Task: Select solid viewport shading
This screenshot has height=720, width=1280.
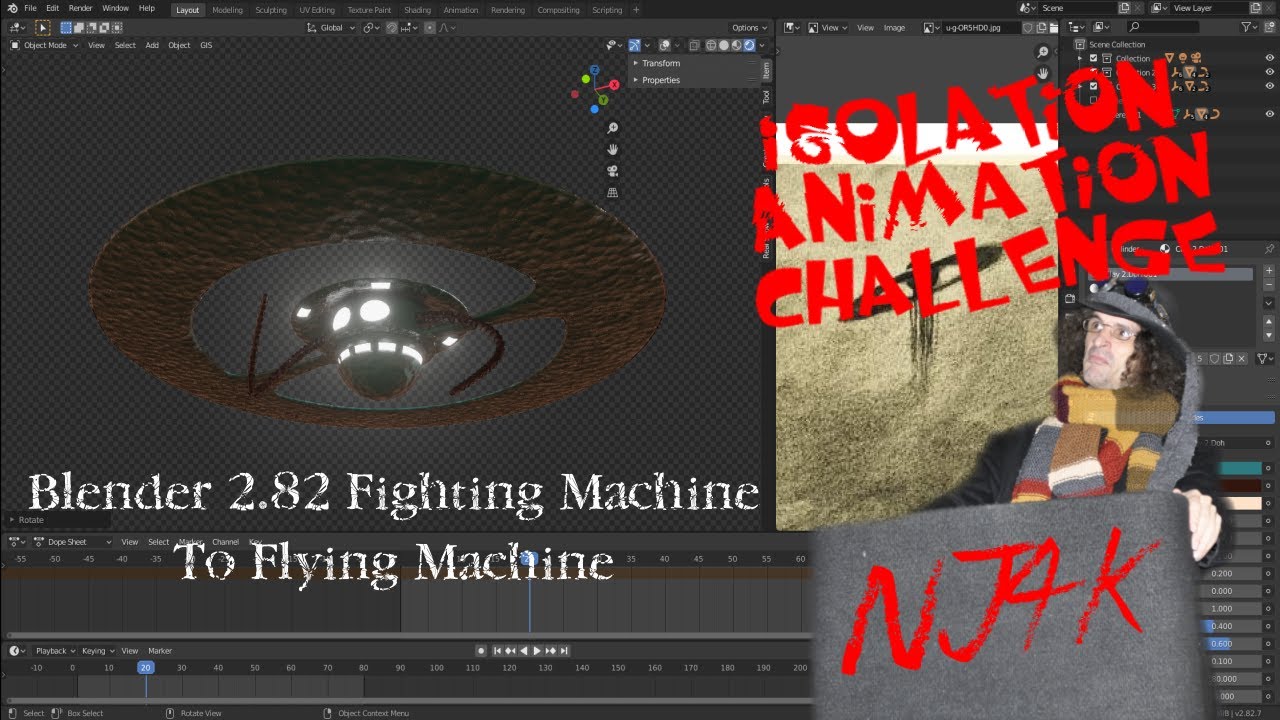Action: tap(724, 45)
